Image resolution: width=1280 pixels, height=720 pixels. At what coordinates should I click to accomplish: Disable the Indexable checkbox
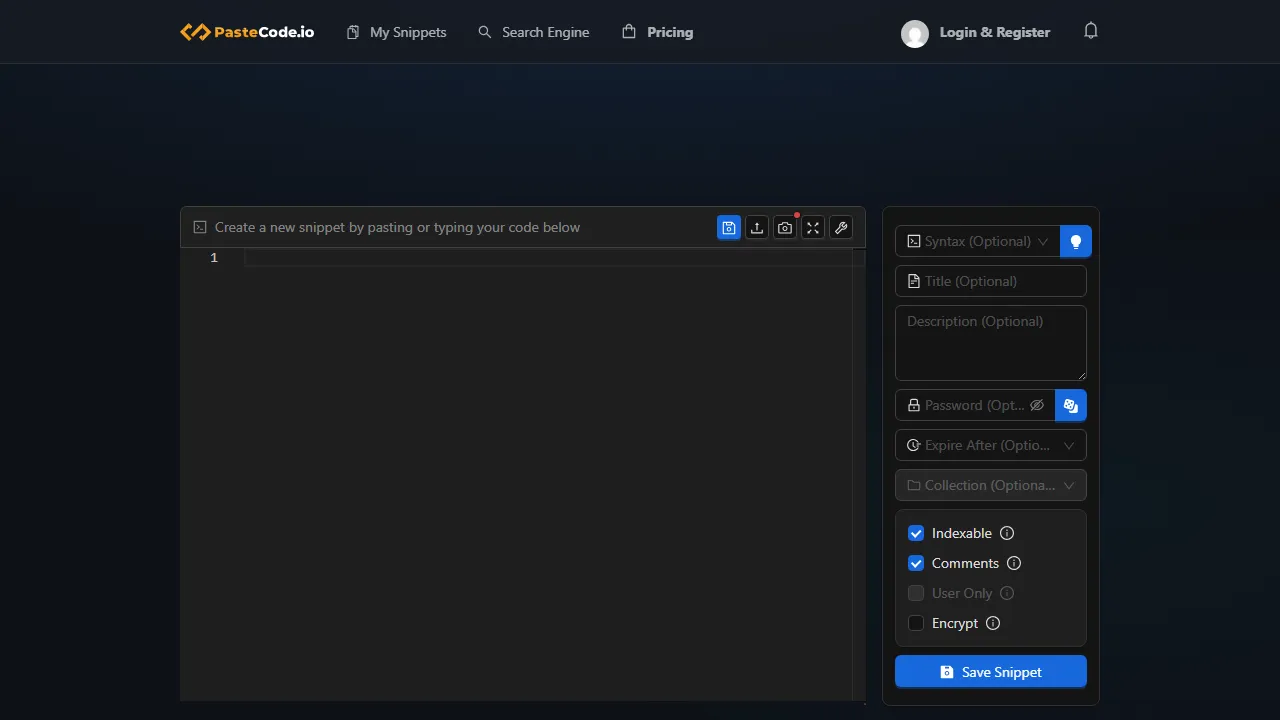tap(916, 533)
